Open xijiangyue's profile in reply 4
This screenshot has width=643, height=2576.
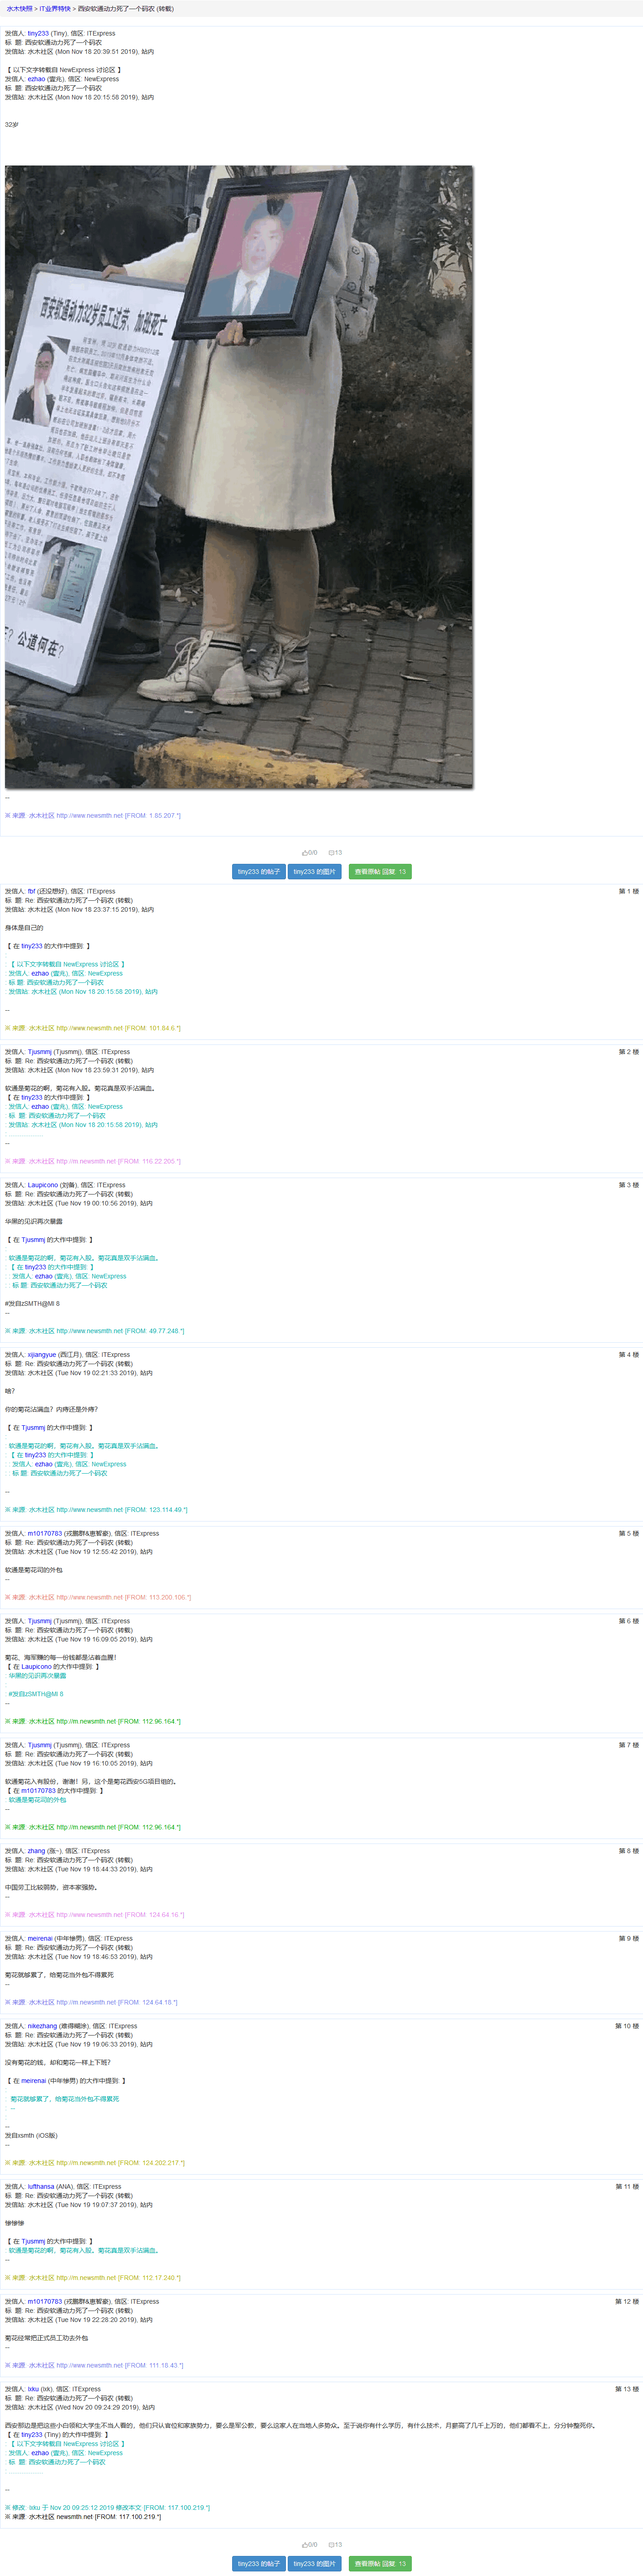coord(42,1355)
